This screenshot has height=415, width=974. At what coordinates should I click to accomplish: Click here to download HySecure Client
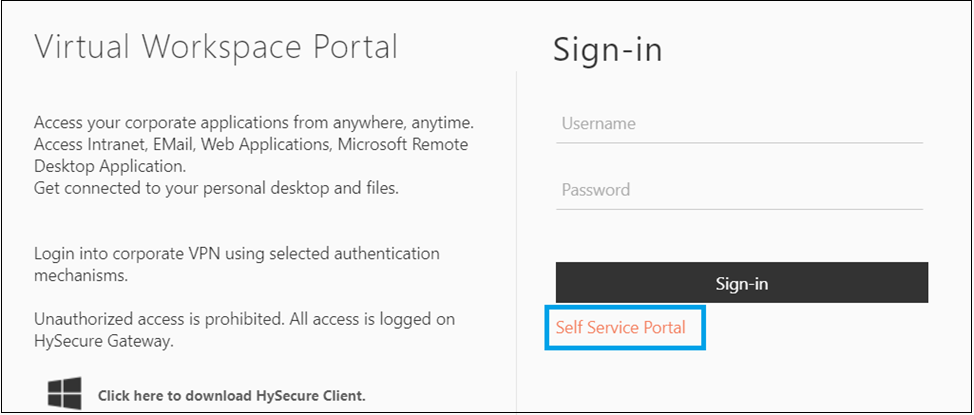[x=232, y=396]
